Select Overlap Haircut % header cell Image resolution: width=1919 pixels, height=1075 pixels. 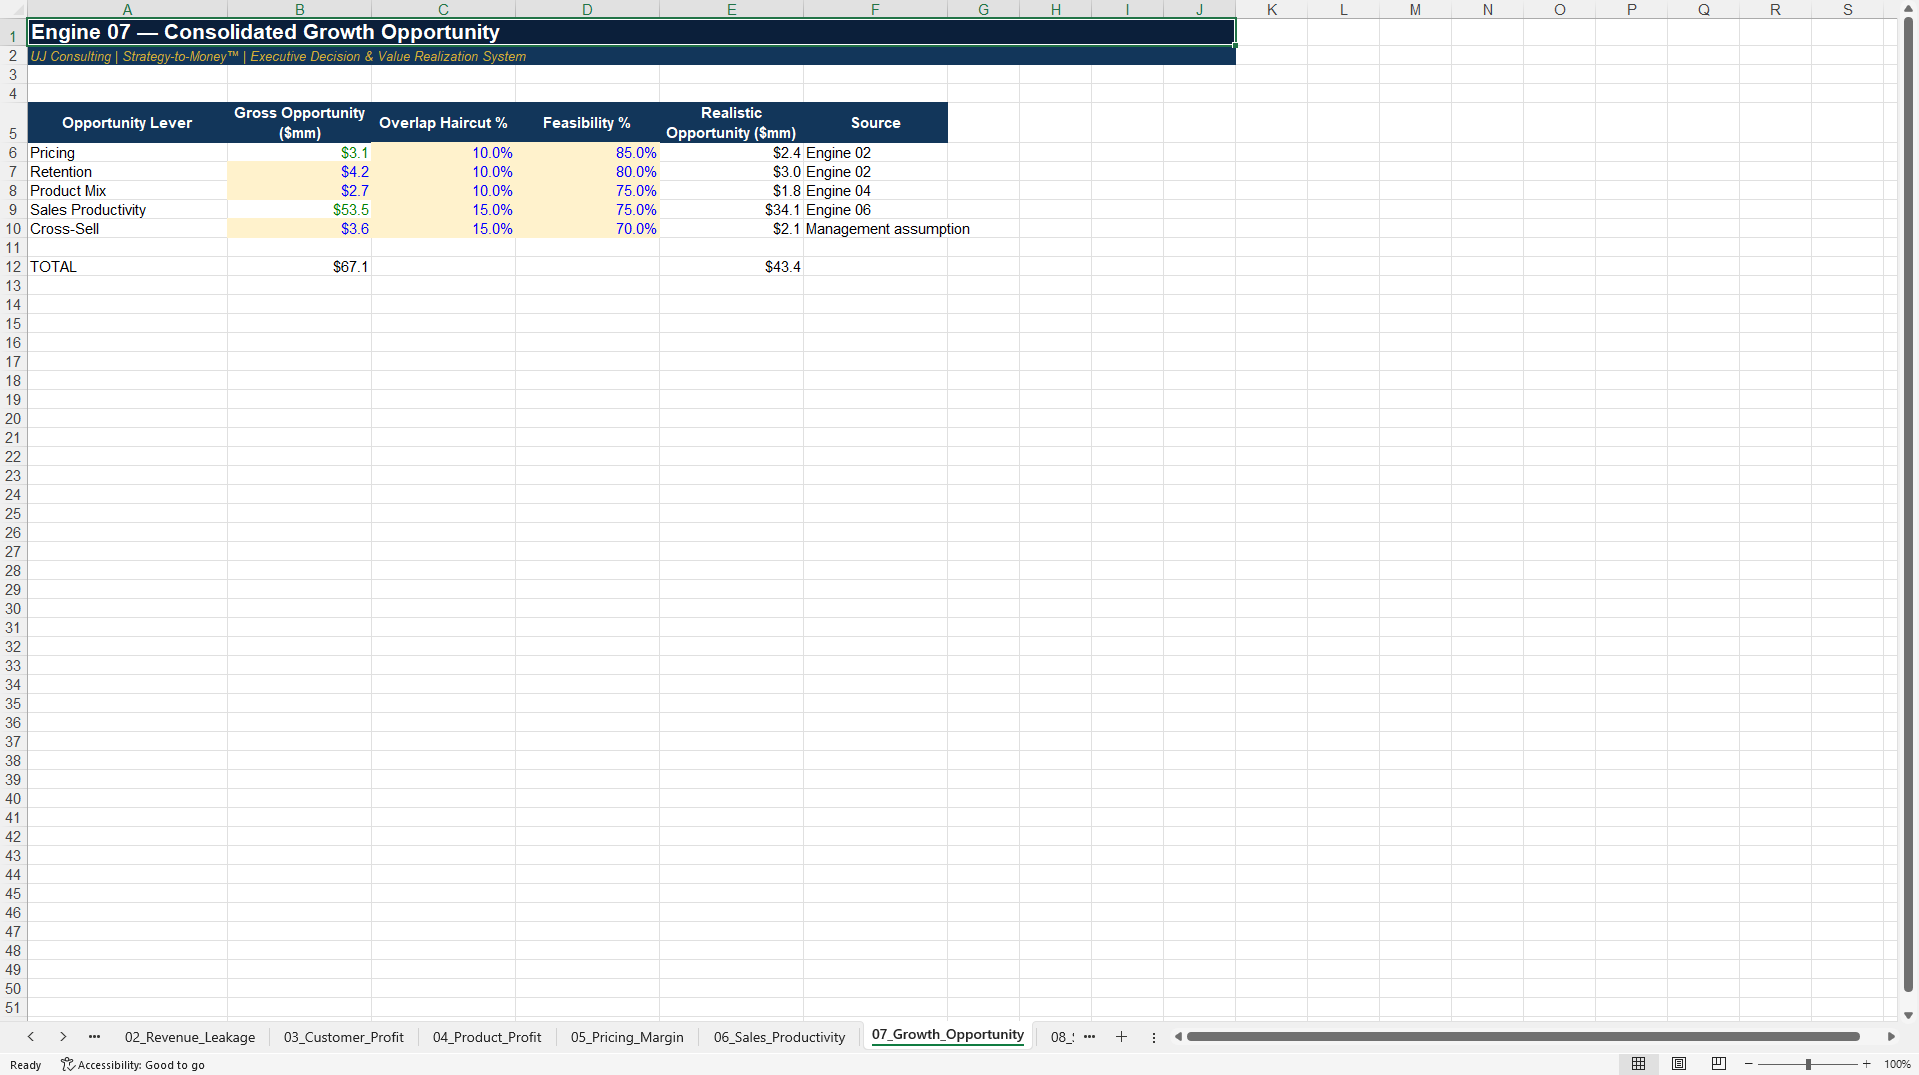[x=443, y=123]
